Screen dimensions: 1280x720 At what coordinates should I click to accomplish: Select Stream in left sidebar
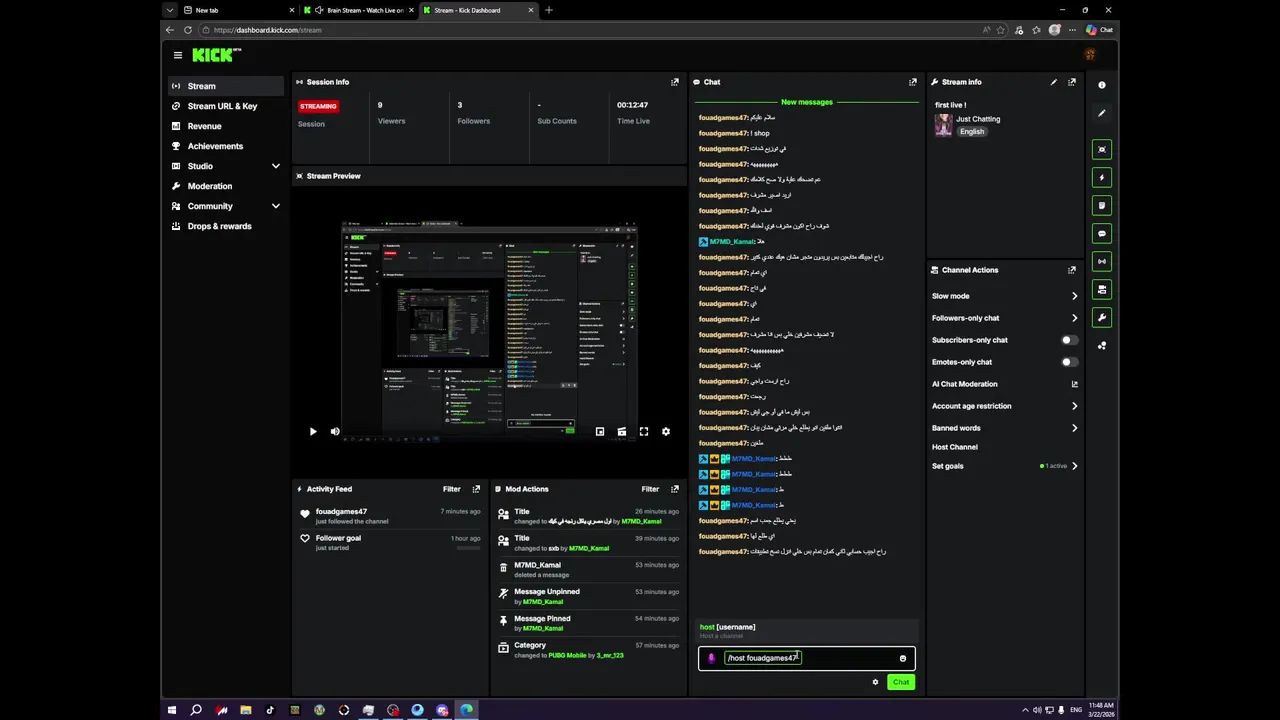[x=226, y=86]
